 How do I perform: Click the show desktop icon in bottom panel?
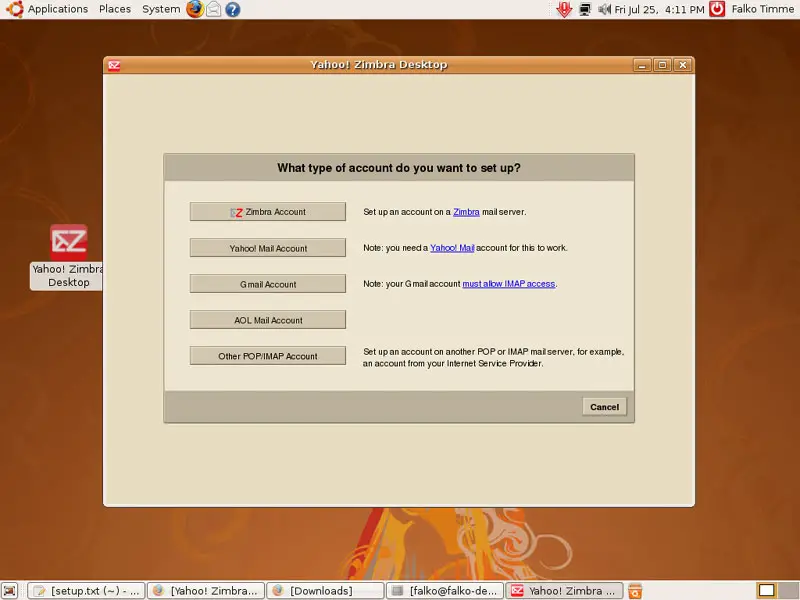coord(9,591)
